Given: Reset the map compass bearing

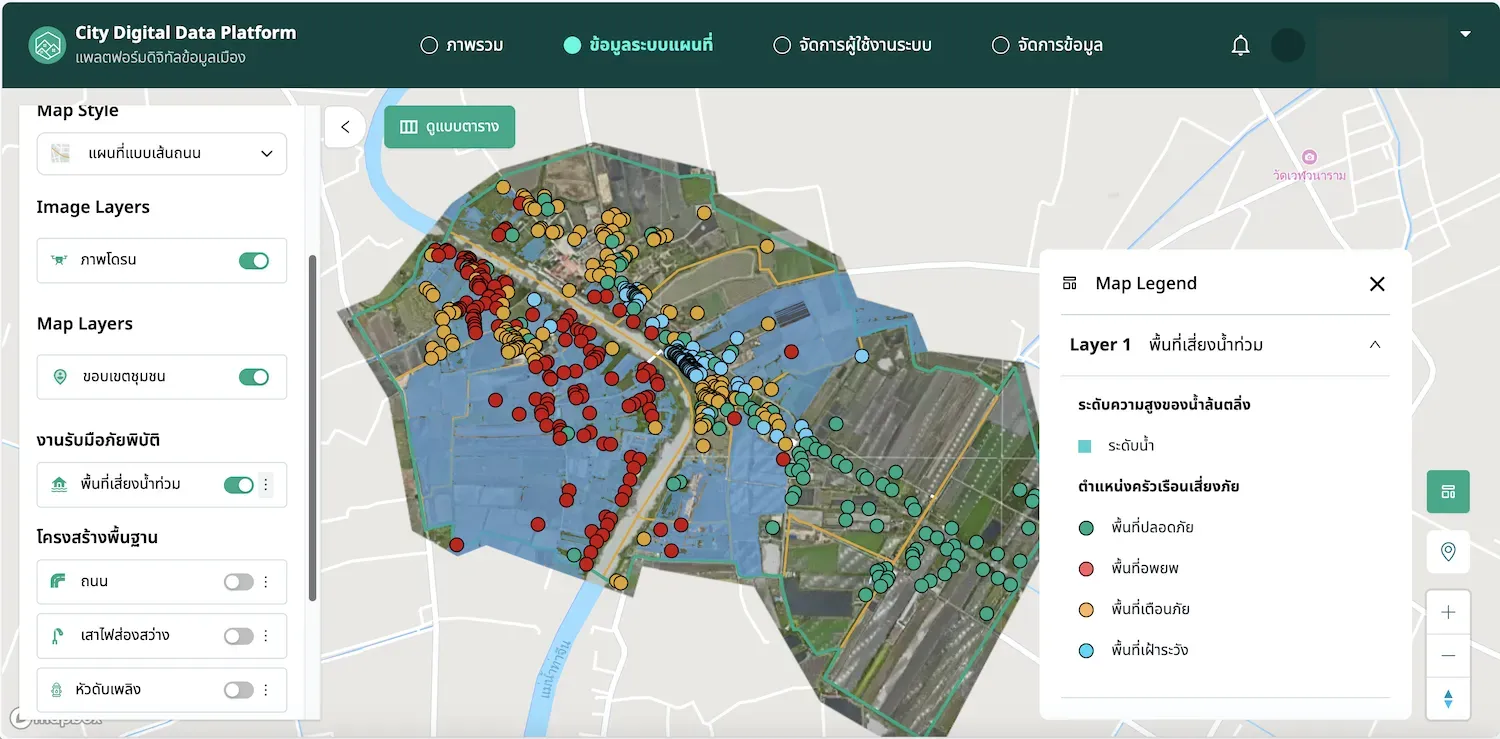Looking at the screenshot, I should [x=1448, y=699].
